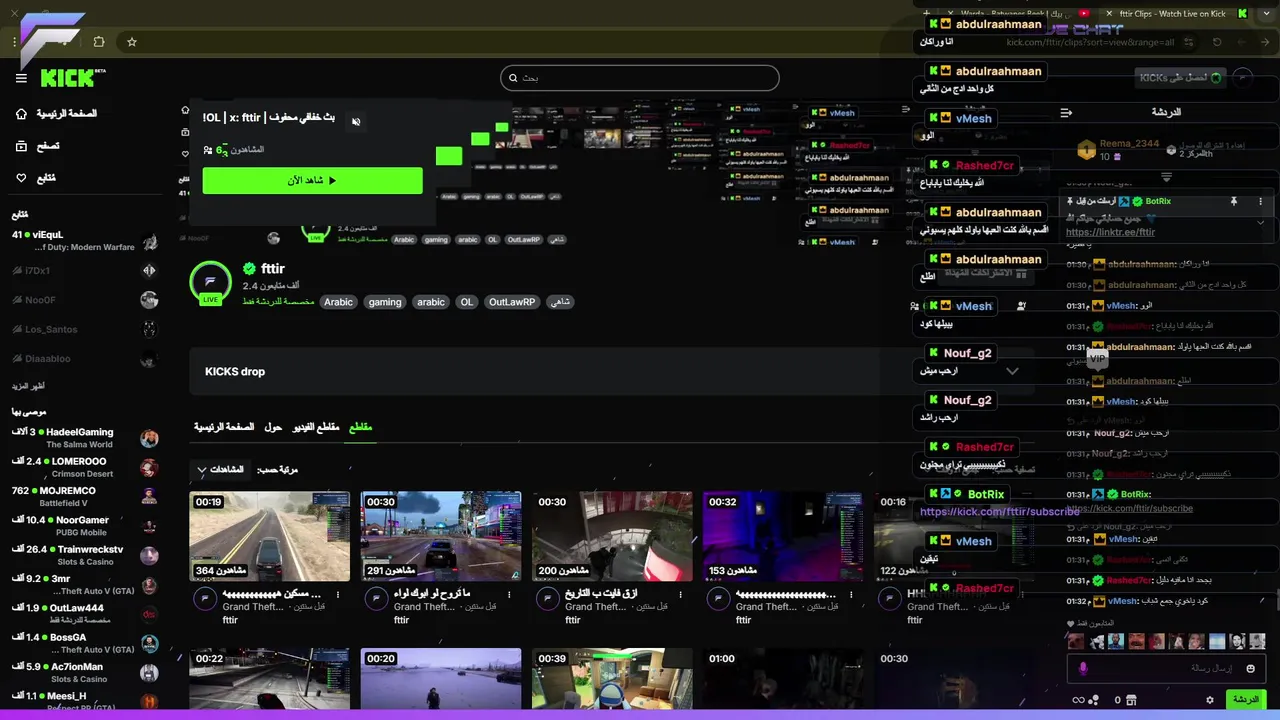
Task: Bookmark the page with the star icon
Action: click(x=131, y=42)
